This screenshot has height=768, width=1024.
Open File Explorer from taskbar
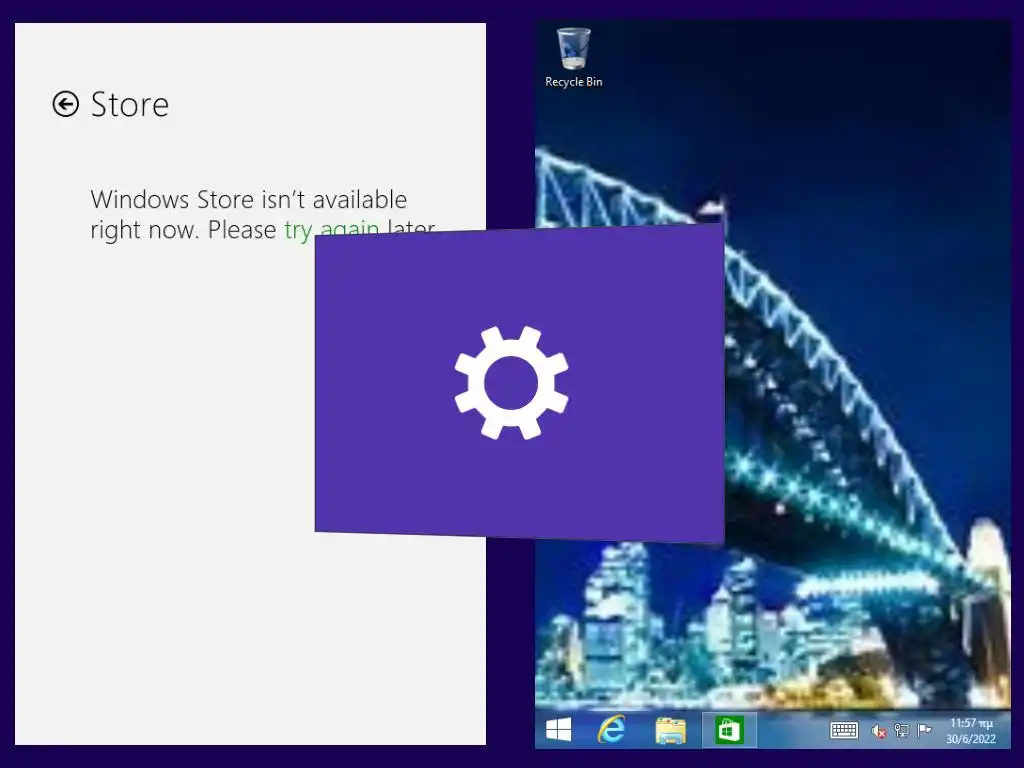(x=671, y=730)
